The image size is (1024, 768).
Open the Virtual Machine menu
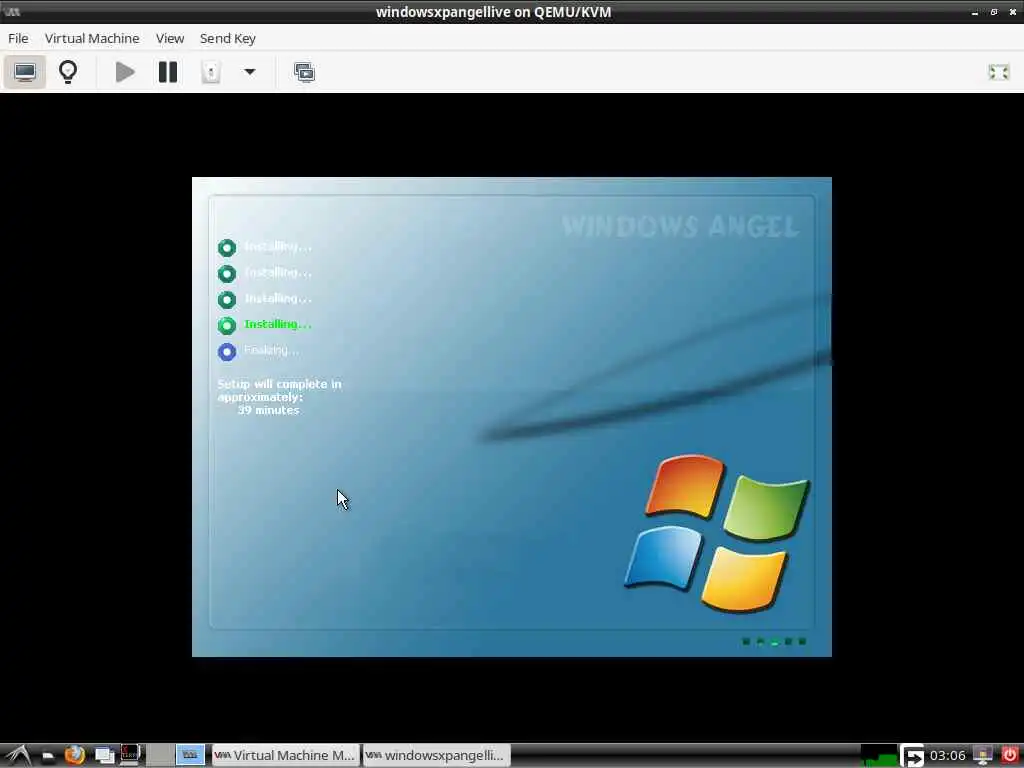(92, 39)
